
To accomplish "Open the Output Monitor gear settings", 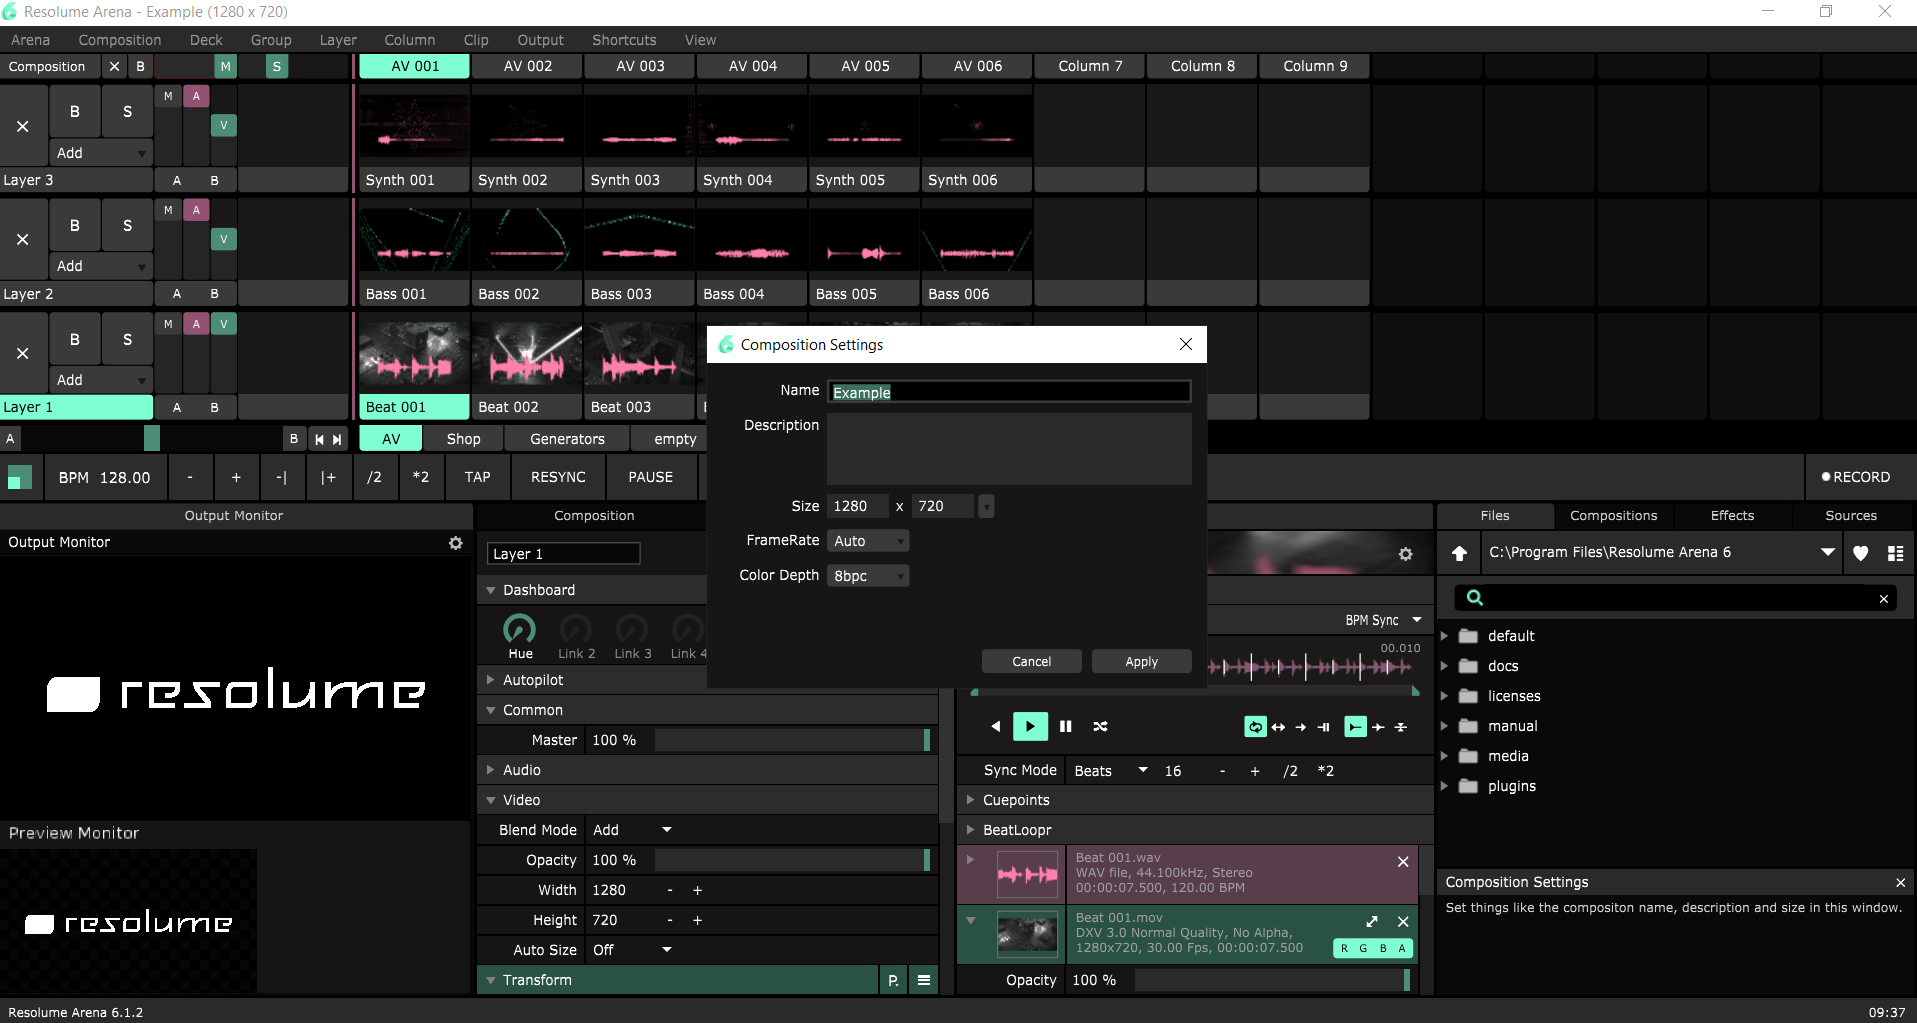I will pyautogui.click(x=456, y=543).
